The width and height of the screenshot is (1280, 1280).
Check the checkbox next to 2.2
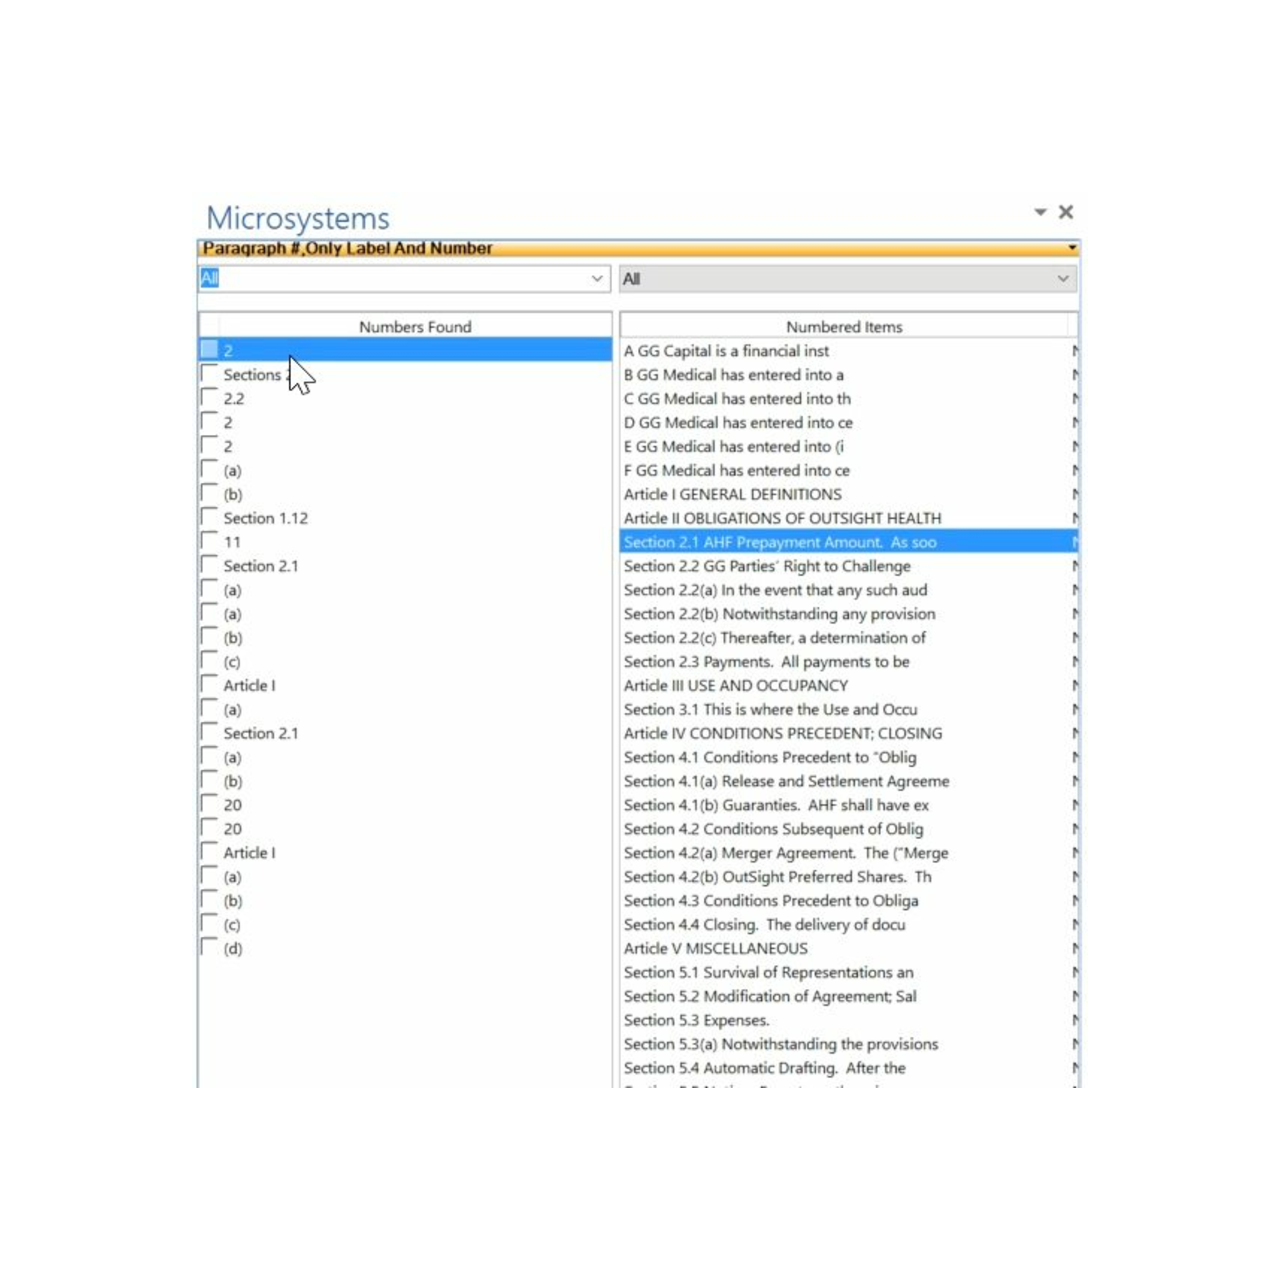209,395
